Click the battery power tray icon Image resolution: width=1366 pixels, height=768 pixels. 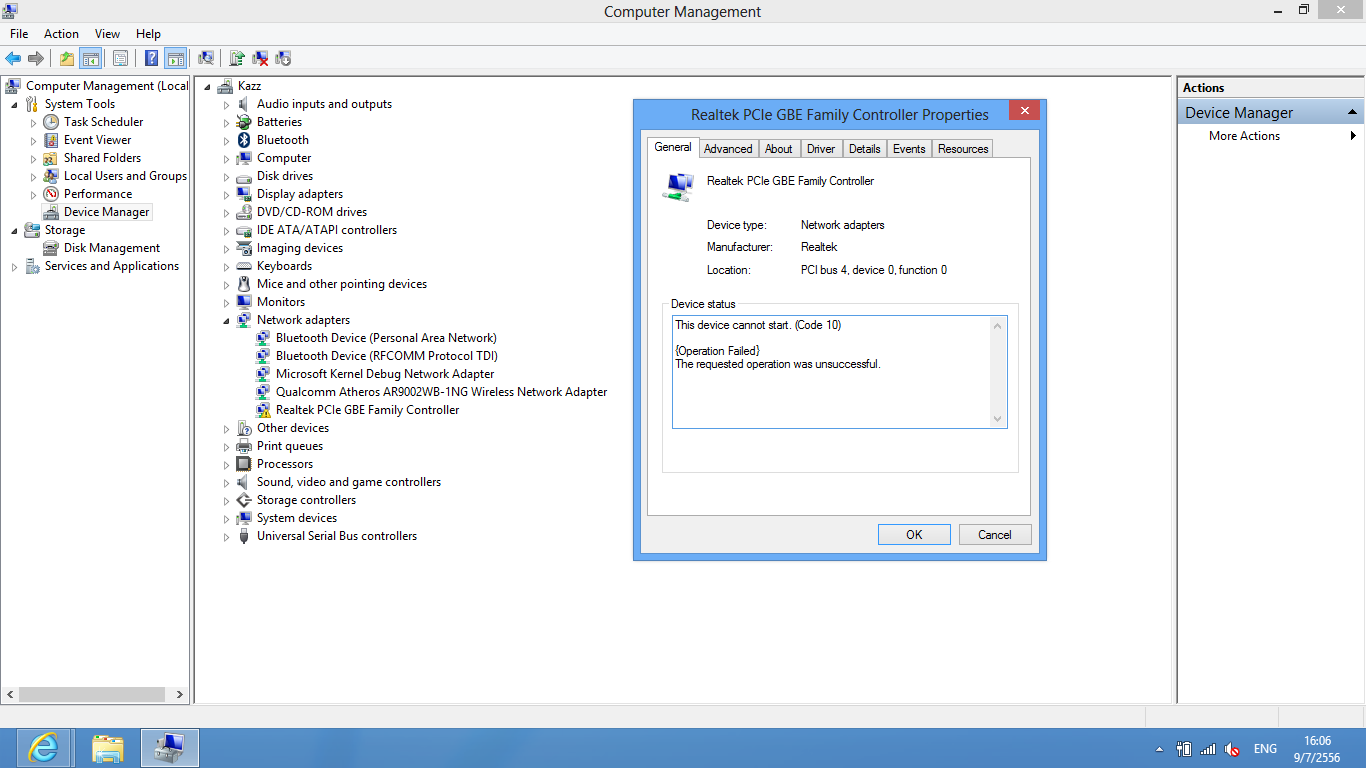click(x=1184, y=749)
